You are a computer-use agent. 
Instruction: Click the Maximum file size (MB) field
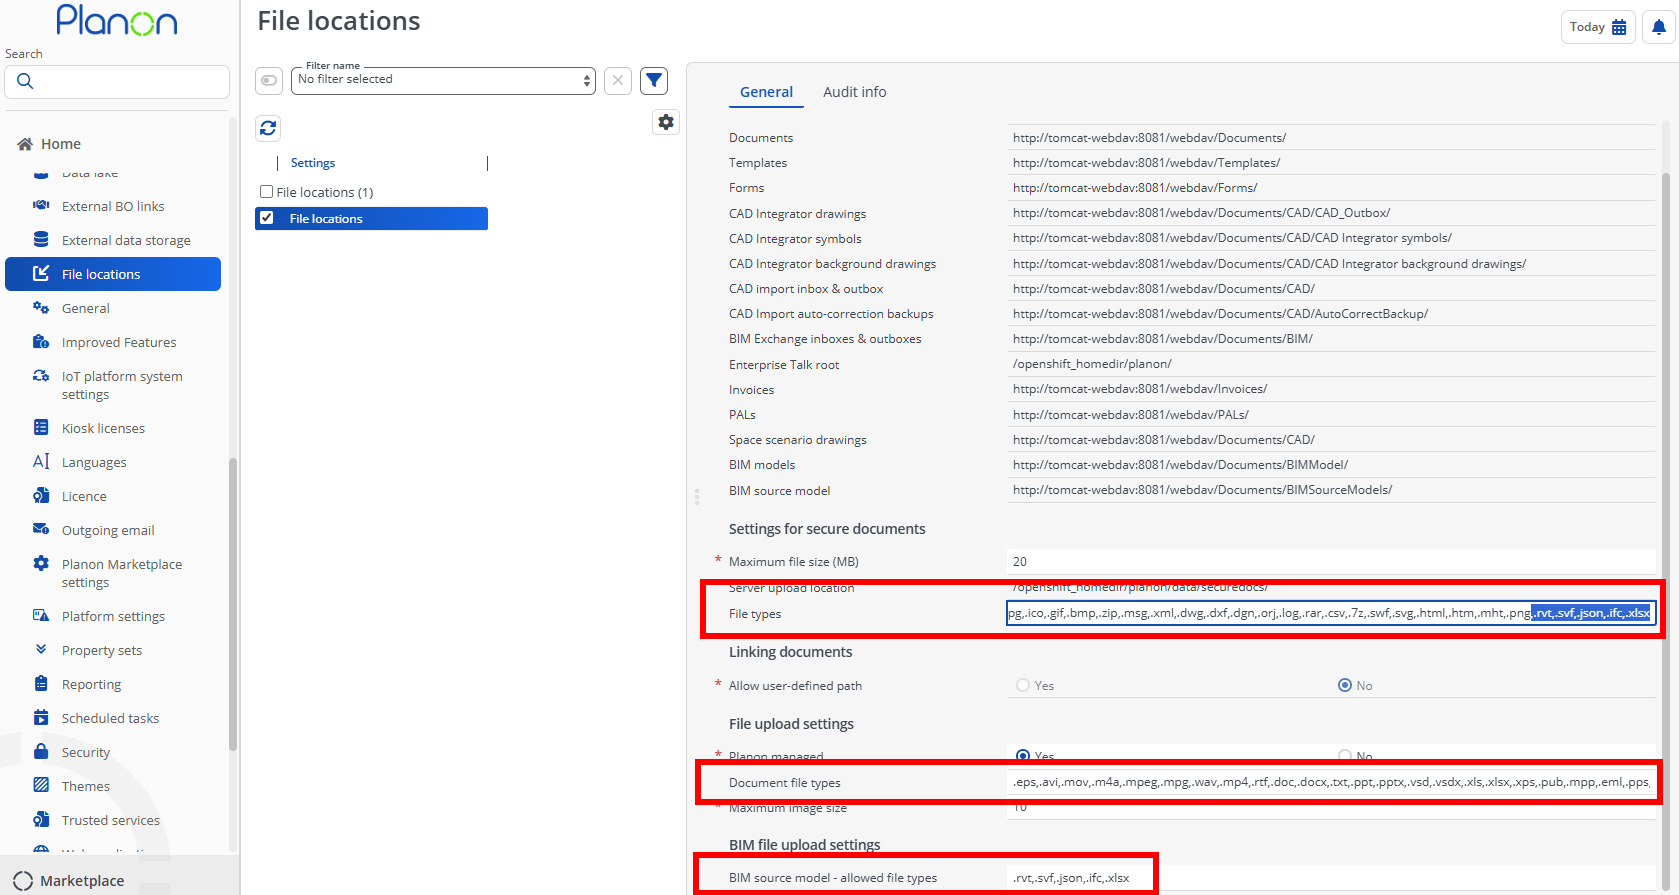[1331, 561]
